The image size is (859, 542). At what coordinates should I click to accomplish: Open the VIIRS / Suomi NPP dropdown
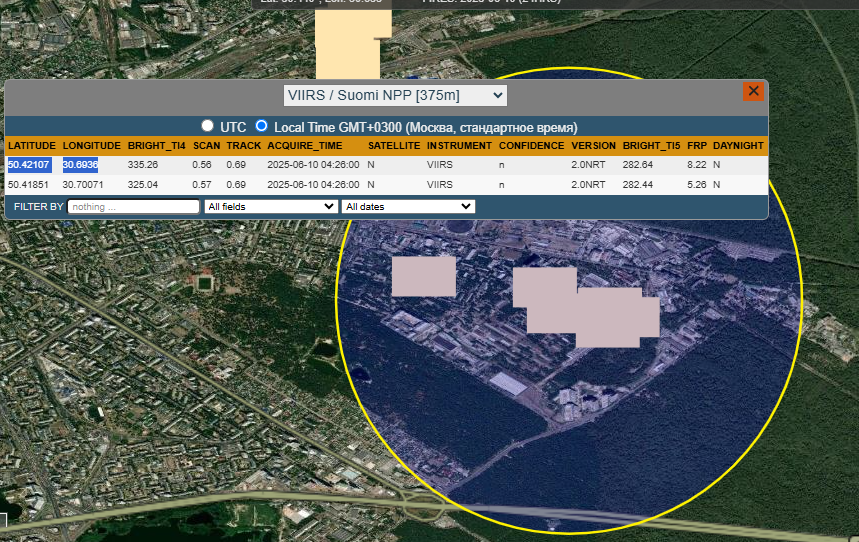point(395,95)
